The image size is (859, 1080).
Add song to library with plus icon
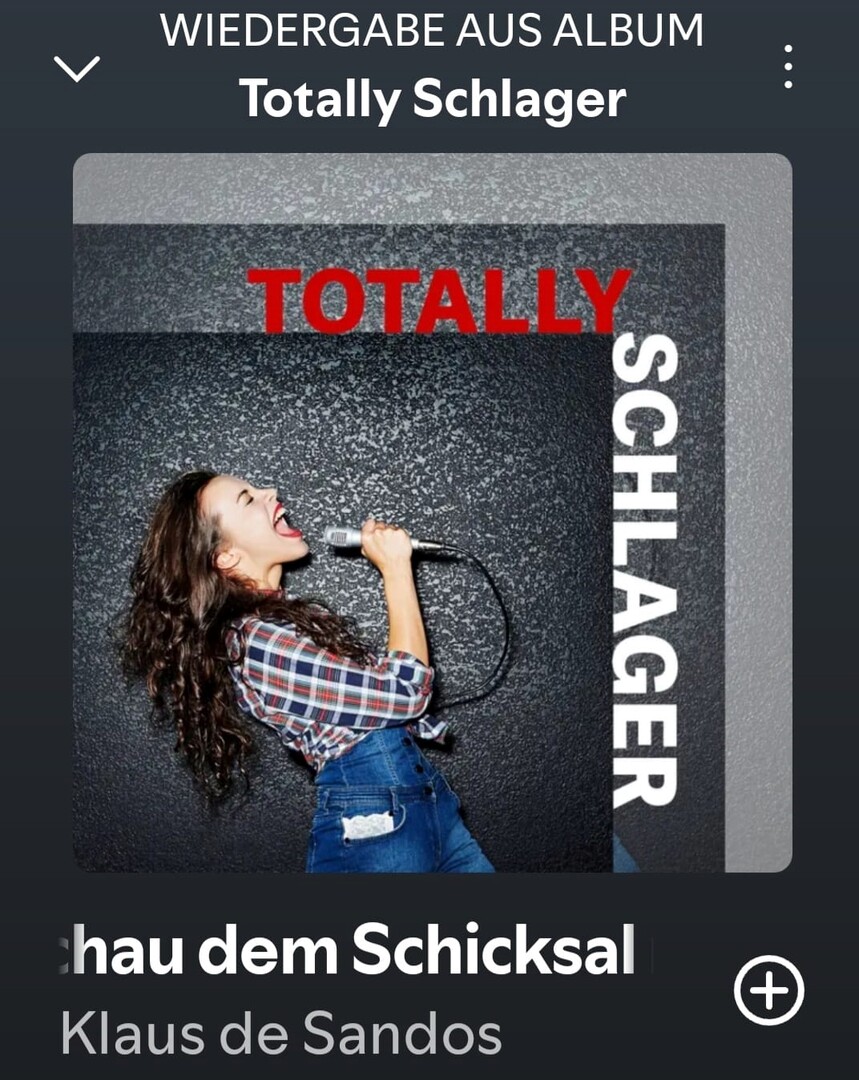(x=769, y=990)
